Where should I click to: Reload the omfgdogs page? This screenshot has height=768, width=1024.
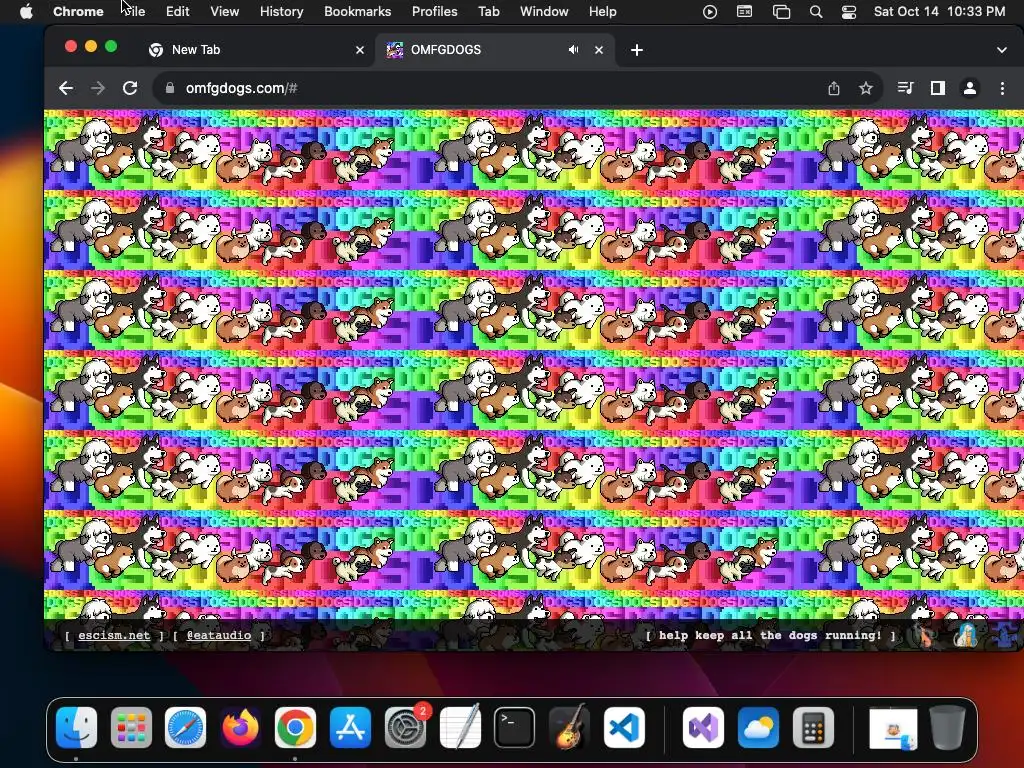pyautogui.click(x=130, y=88)
